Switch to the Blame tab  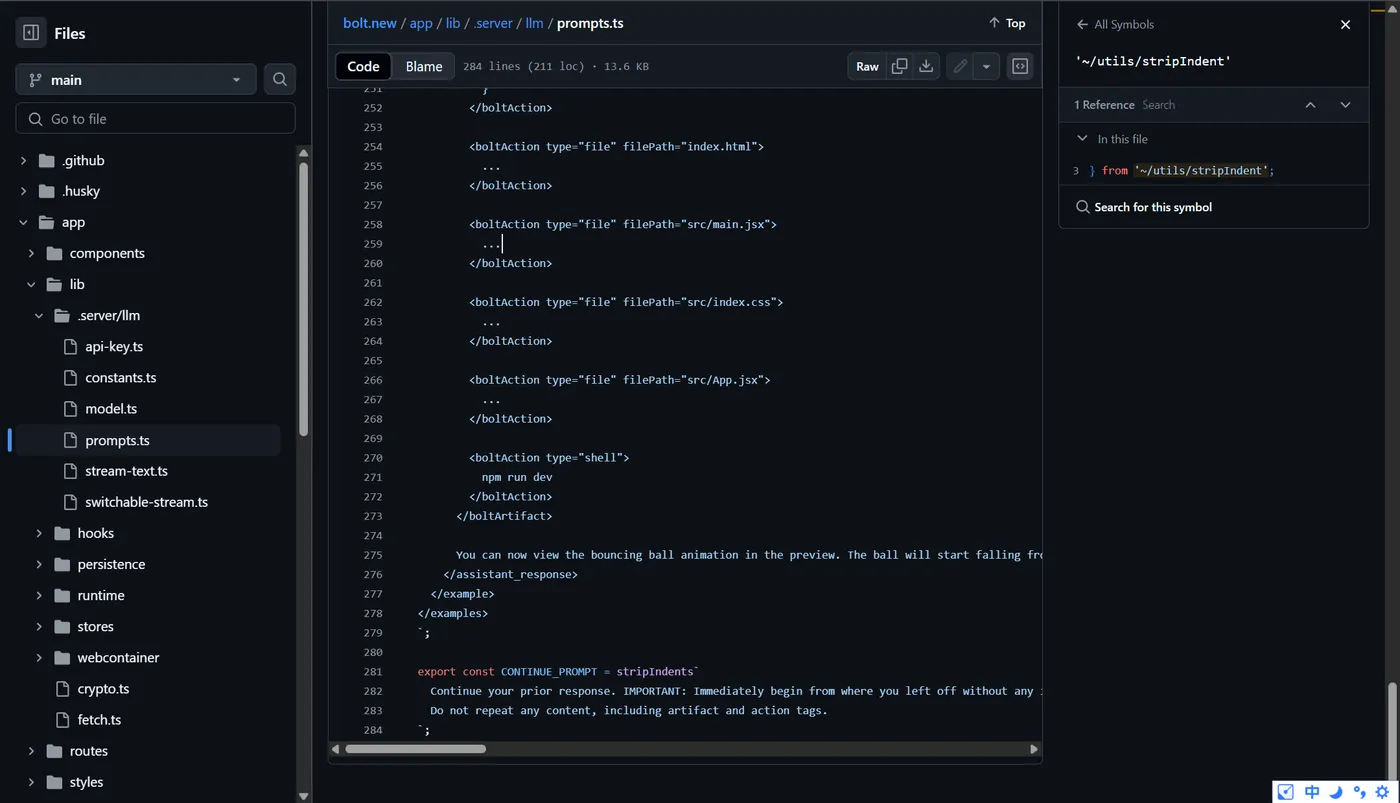tap(423, 66)
